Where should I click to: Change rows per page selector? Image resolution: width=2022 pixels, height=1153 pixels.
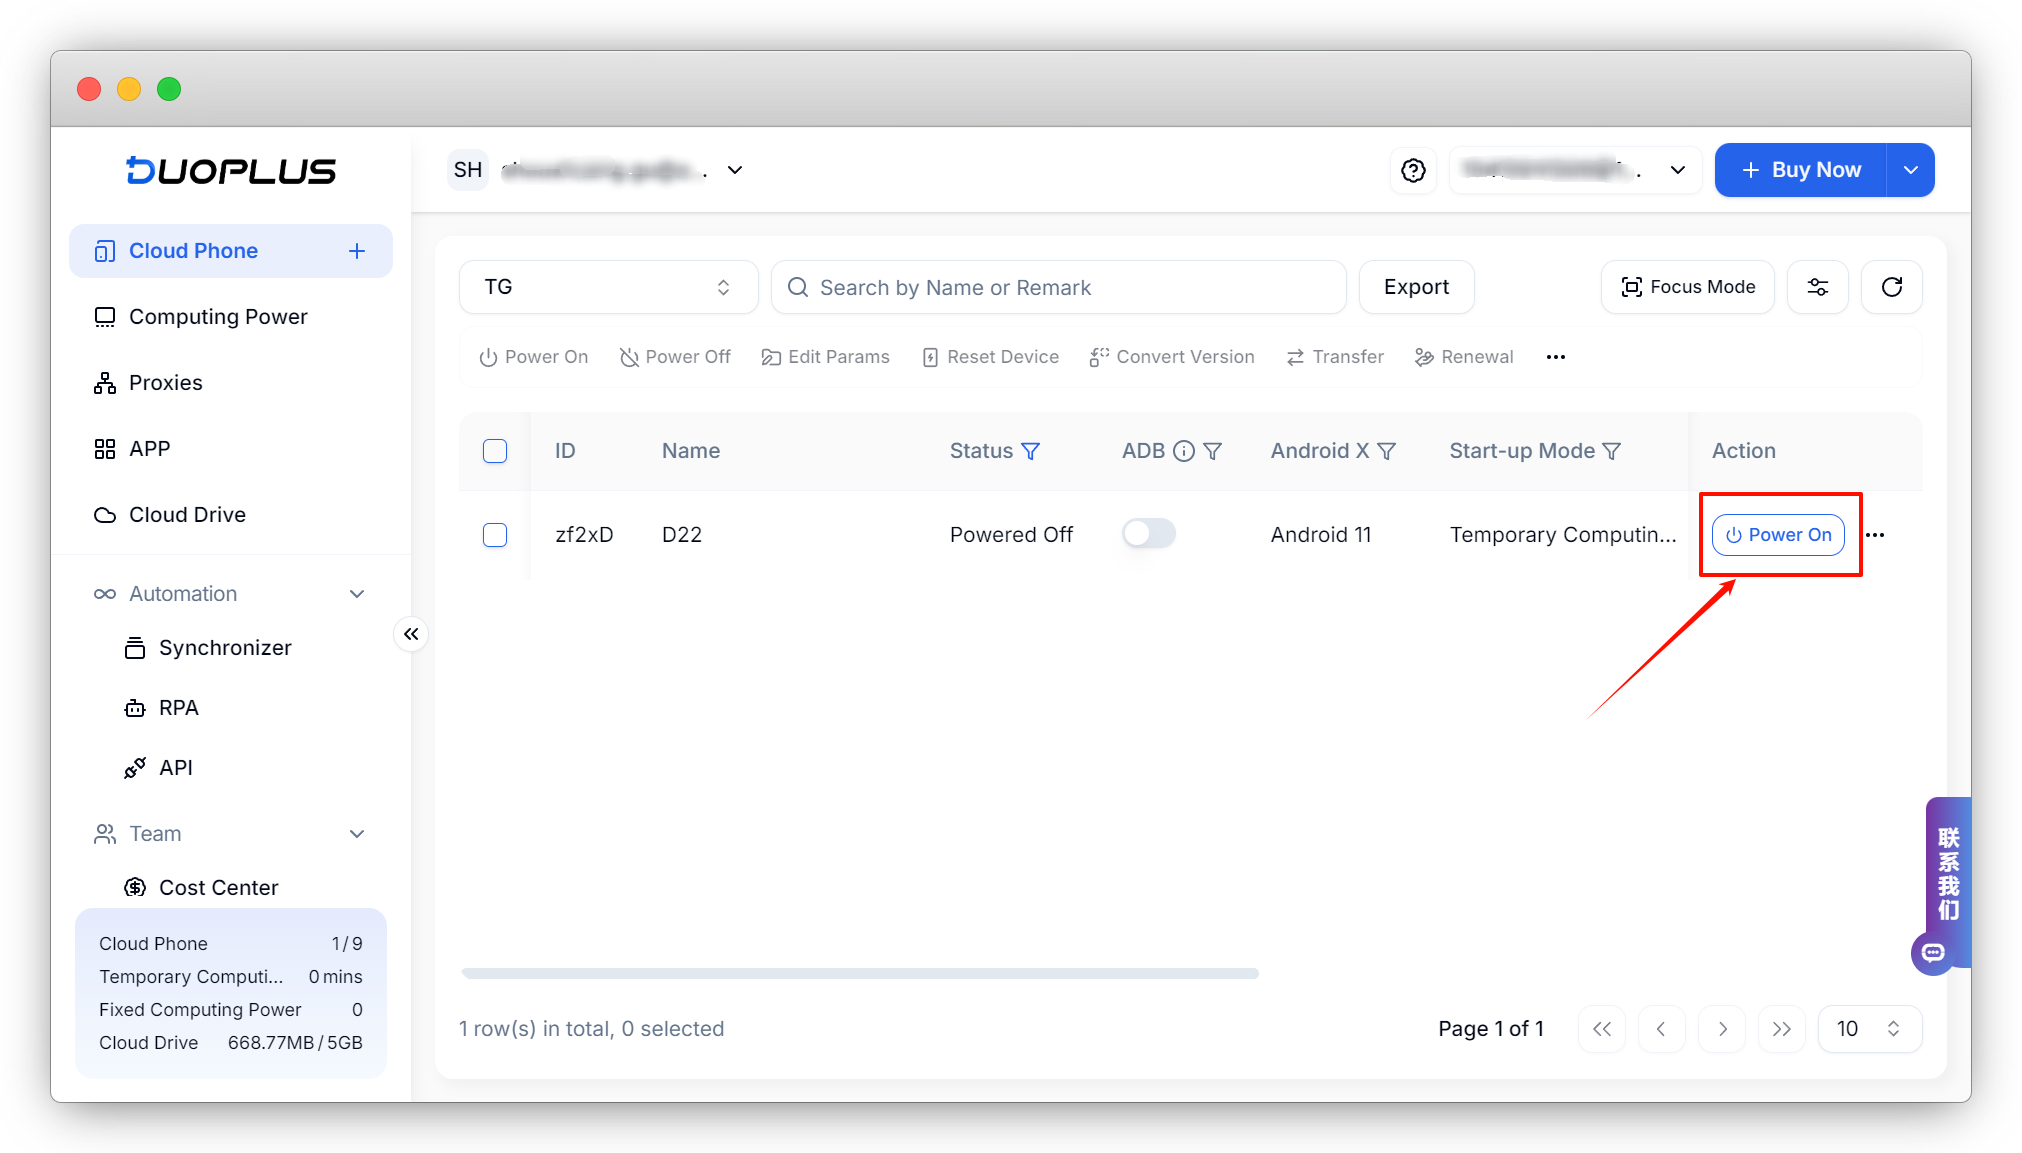coord(1869,1029)
